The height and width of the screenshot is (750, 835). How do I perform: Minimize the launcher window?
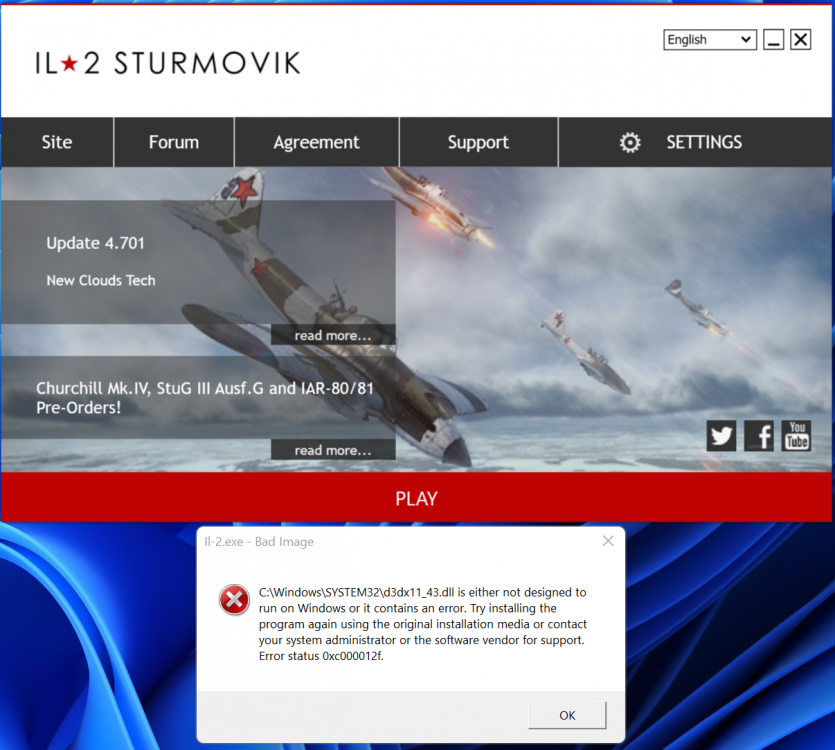pos(773,39)
